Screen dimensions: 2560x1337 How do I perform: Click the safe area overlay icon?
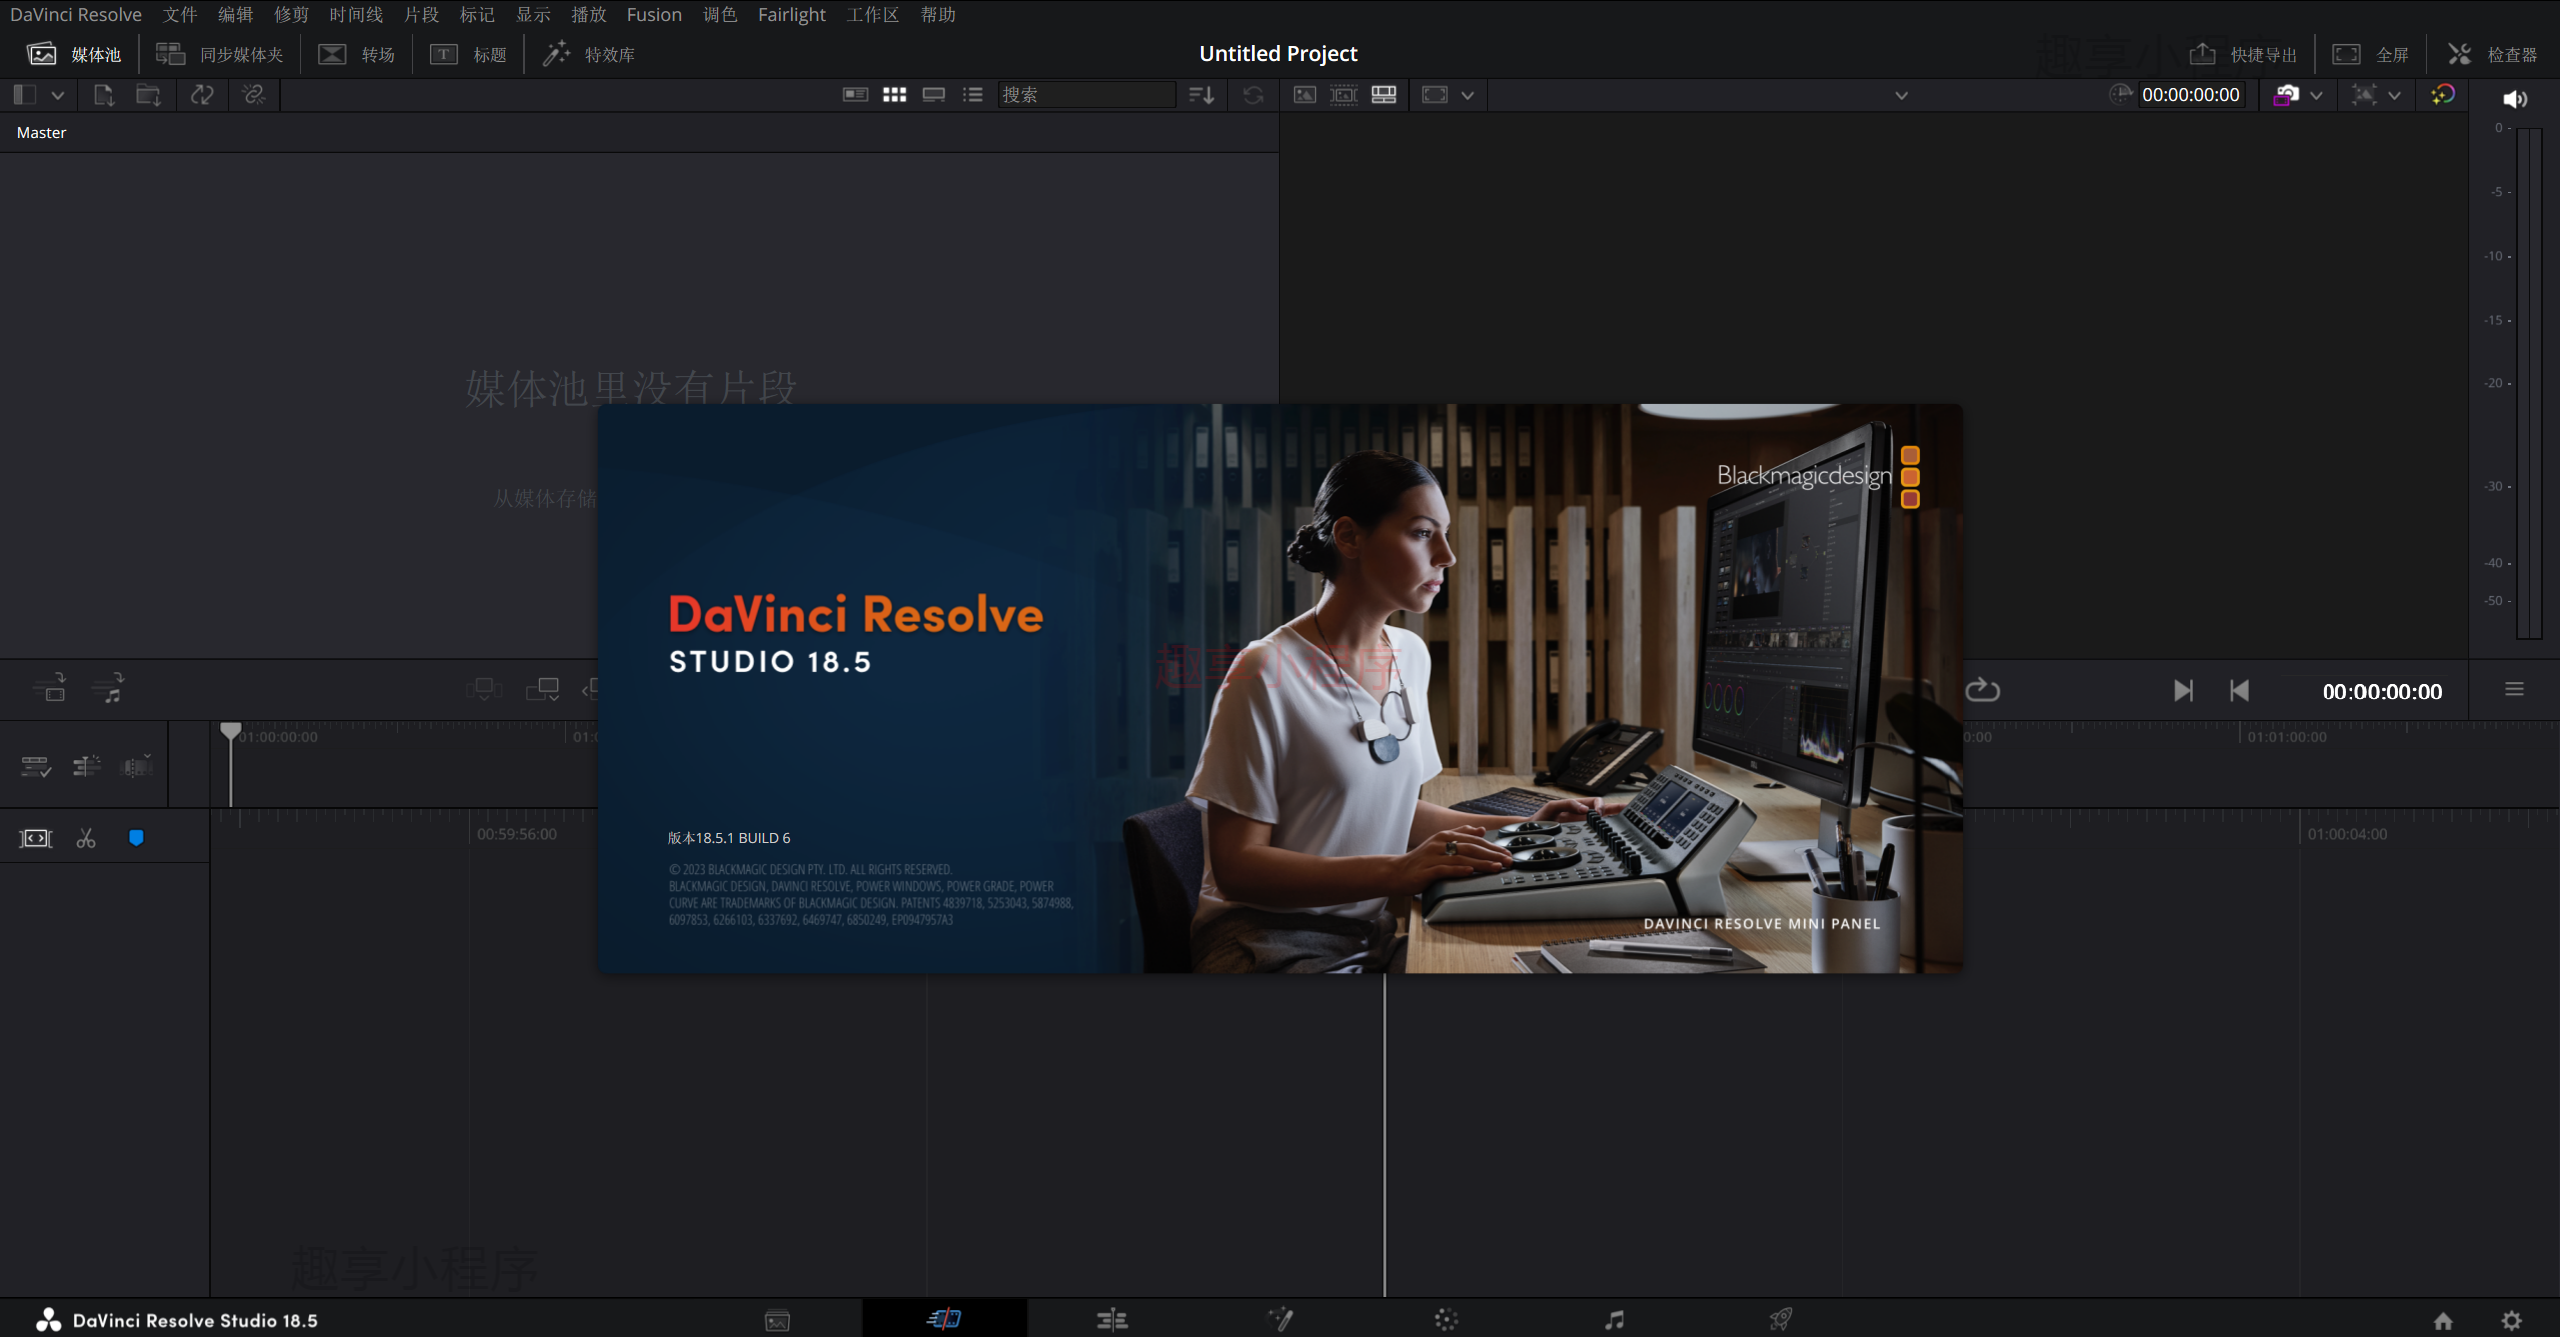[1435, 95]
